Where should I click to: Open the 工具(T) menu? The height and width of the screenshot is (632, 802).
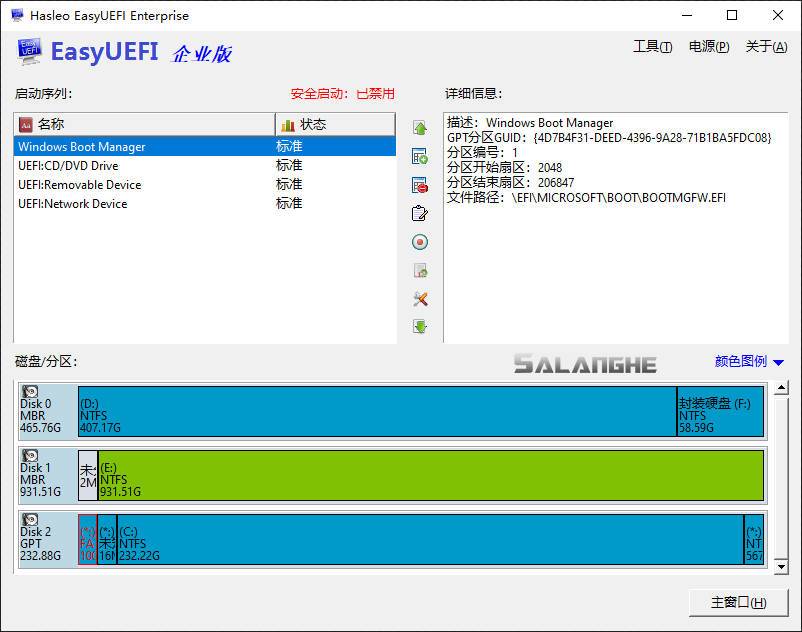click(651, 47)
